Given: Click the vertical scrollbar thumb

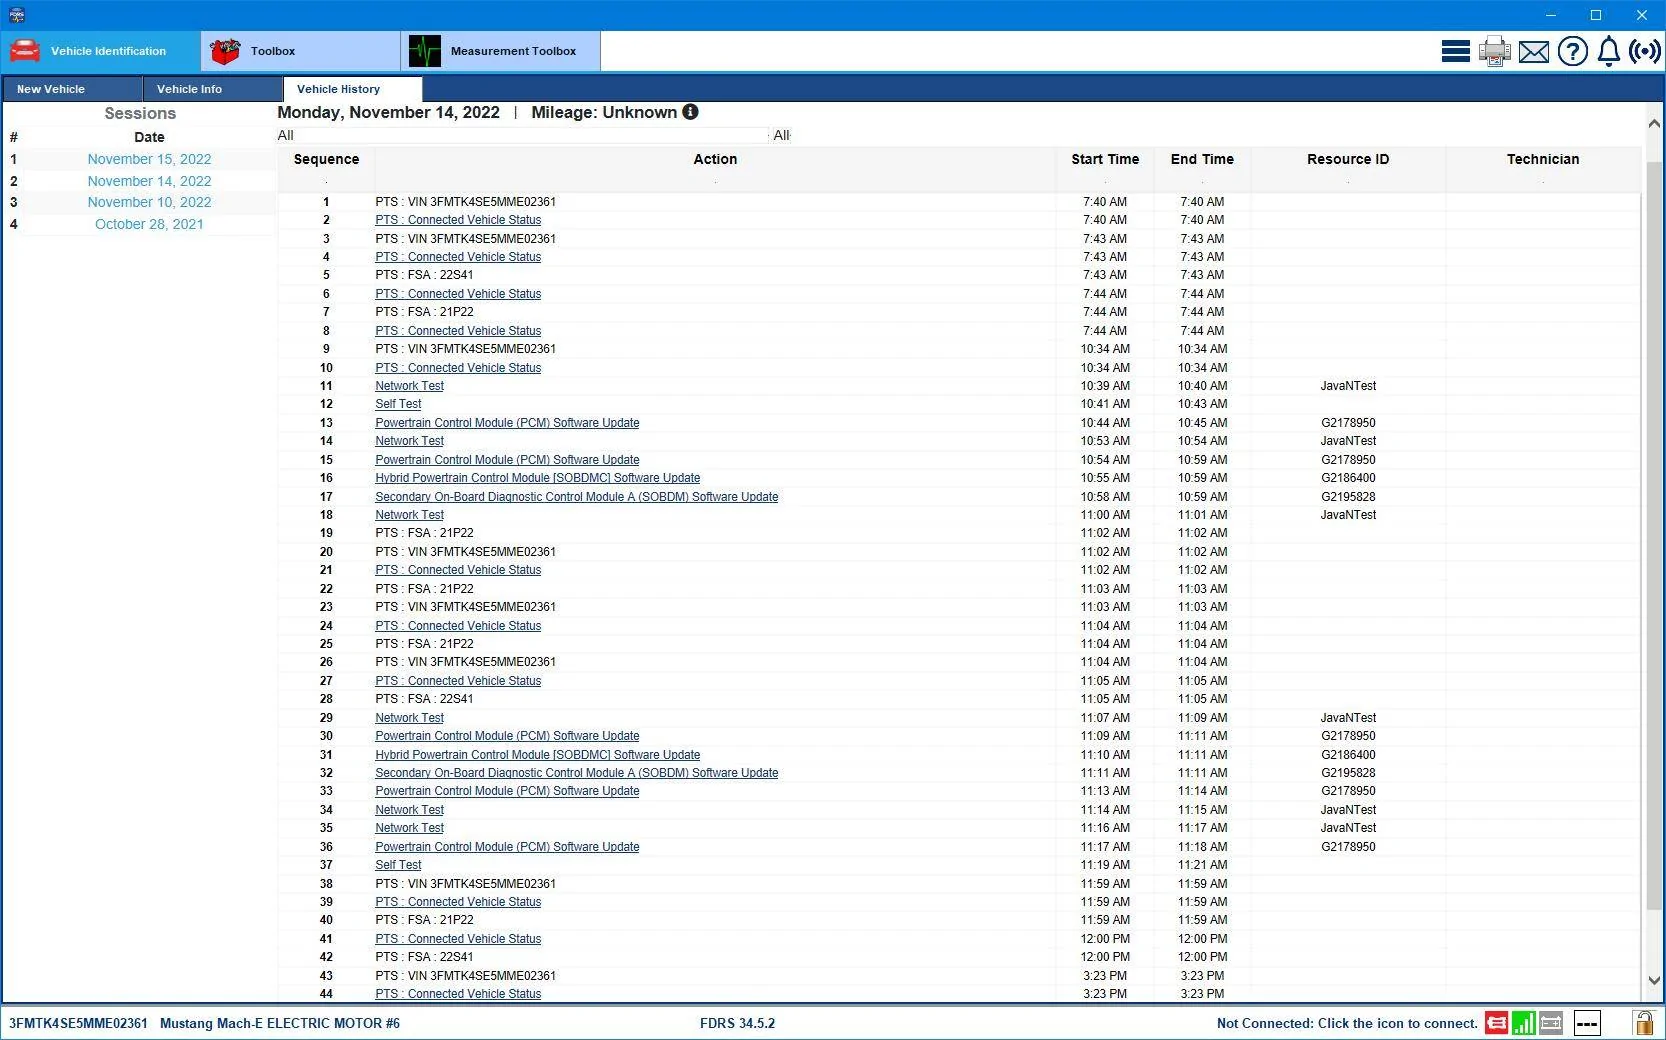Looking at the screenshot, I should [1654, 535].
